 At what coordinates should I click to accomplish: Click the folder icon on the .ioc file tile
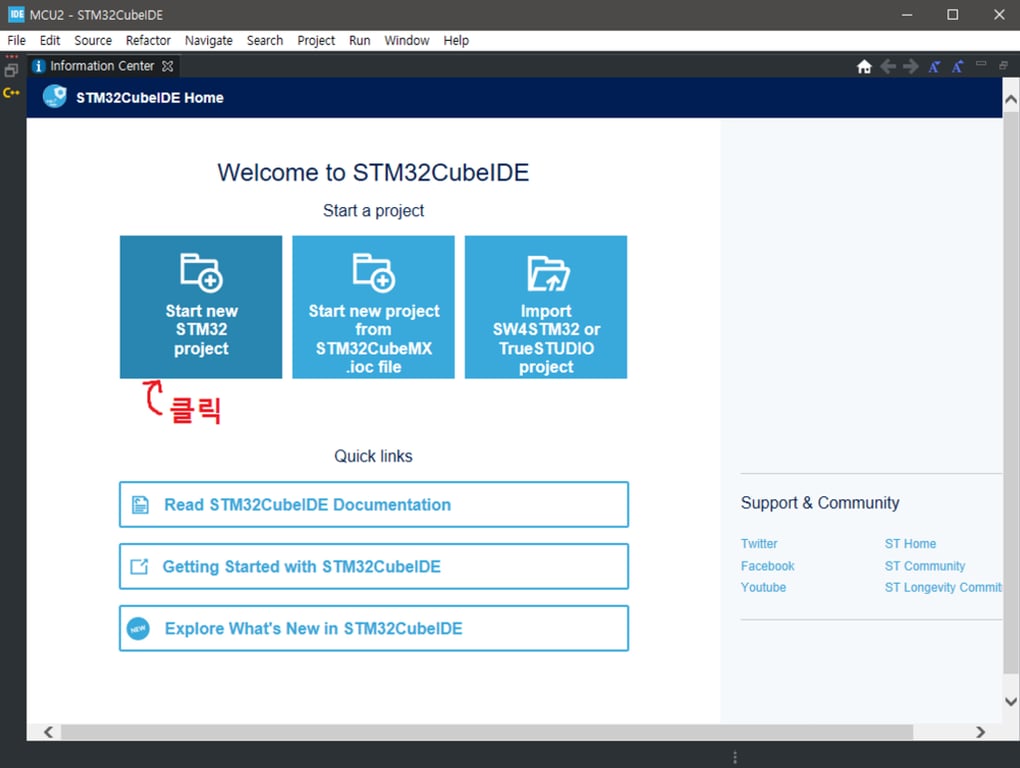(x=373, y=272)
